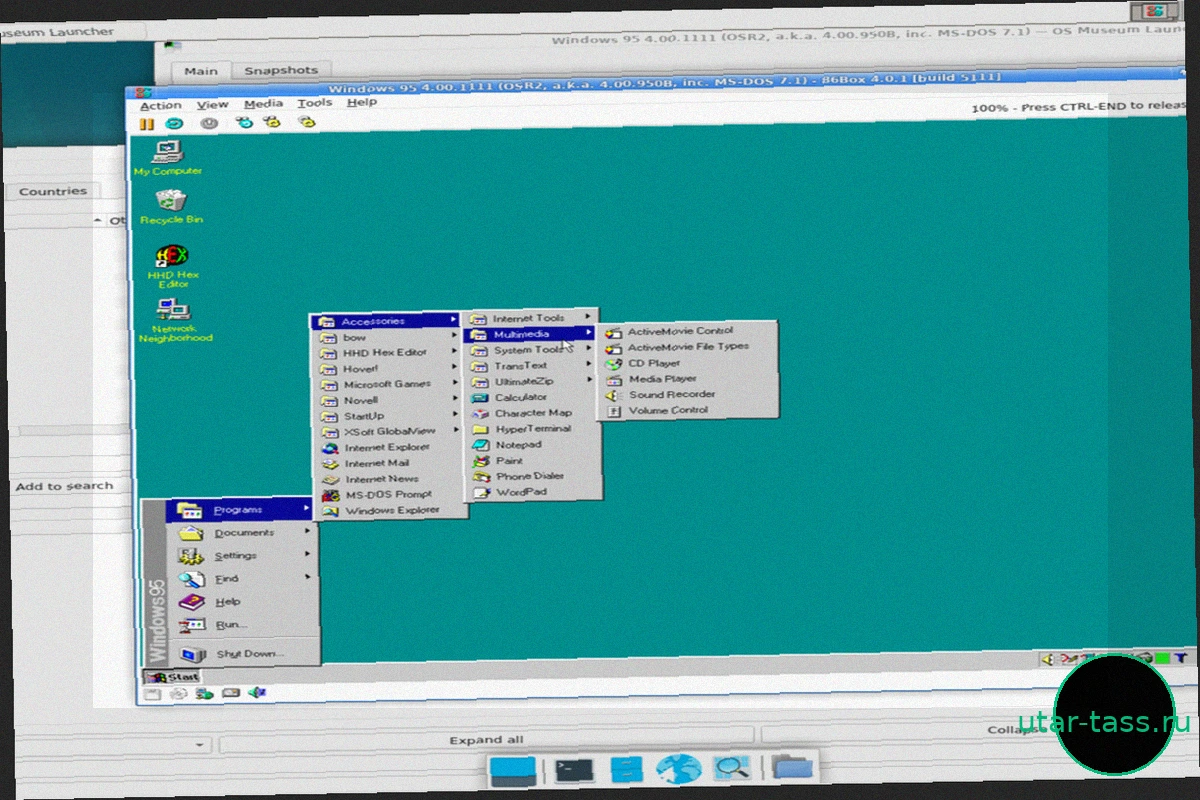Switch to the Main tab

point(201,72)
